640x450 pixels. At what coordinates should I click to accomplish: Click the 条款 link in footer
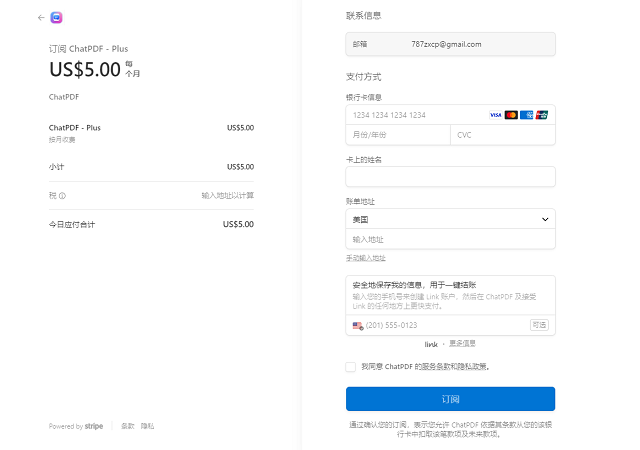pyautogui.click(x=127, y=426)
